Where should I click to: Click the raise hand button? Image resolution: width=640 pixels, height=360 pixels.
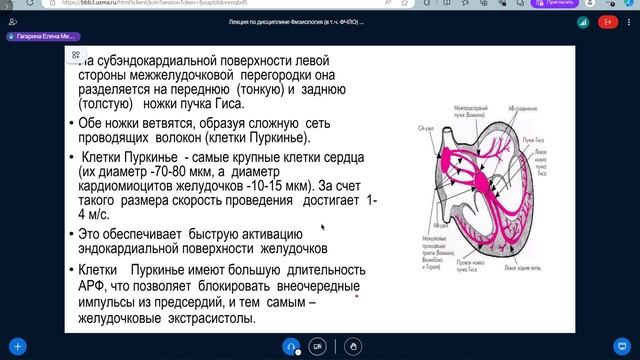[x=353, y=347]
